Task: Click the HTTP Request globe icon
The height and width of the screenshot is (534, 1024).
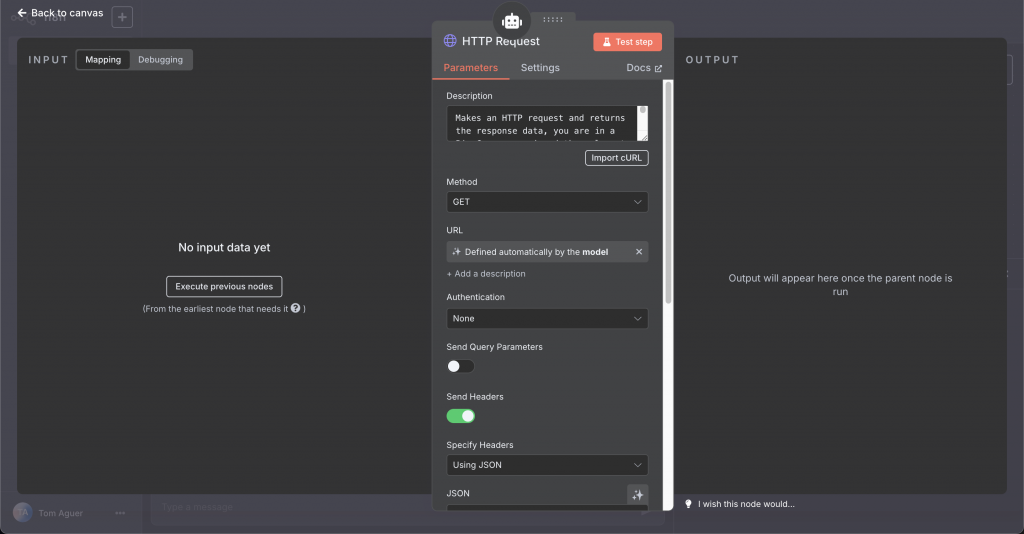Action: [450, 41]
